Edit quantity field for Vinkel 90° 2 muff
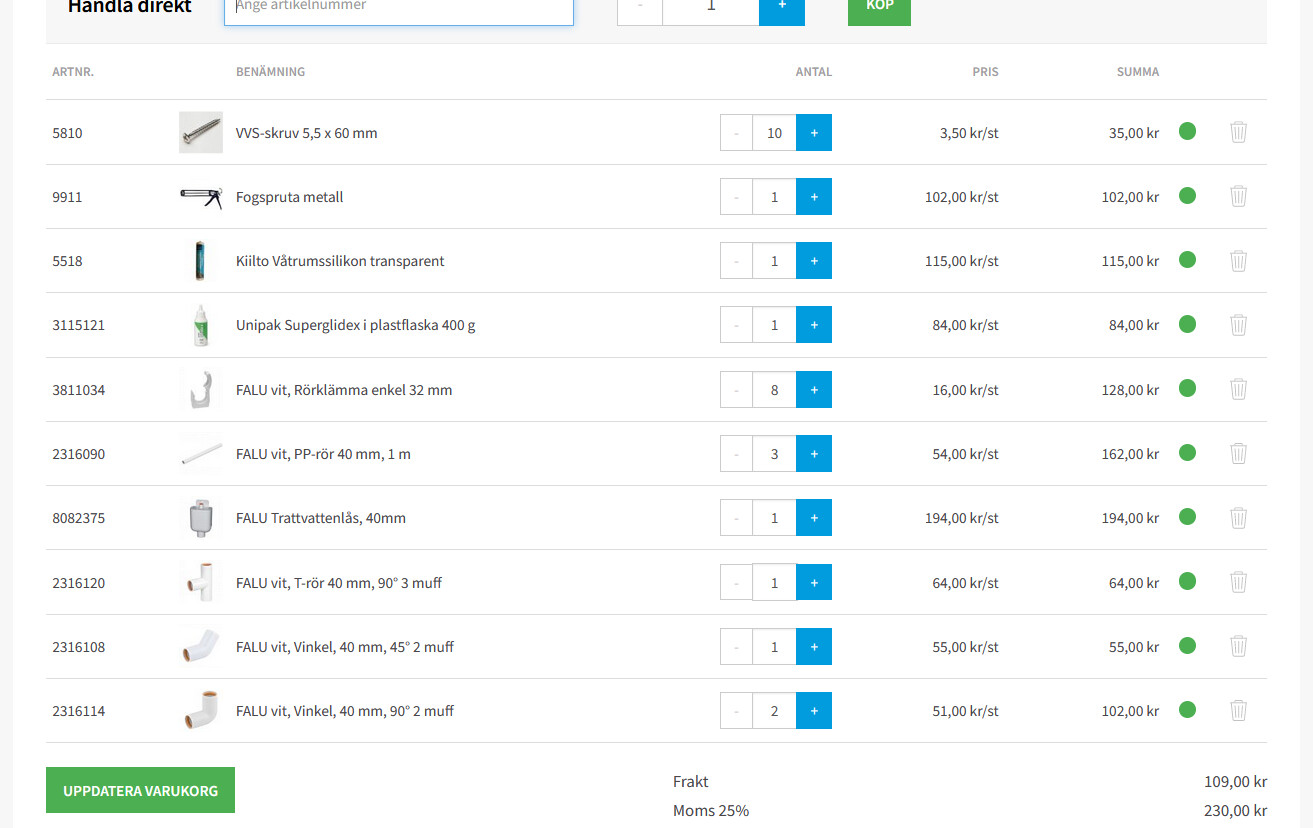 (774, 711)
